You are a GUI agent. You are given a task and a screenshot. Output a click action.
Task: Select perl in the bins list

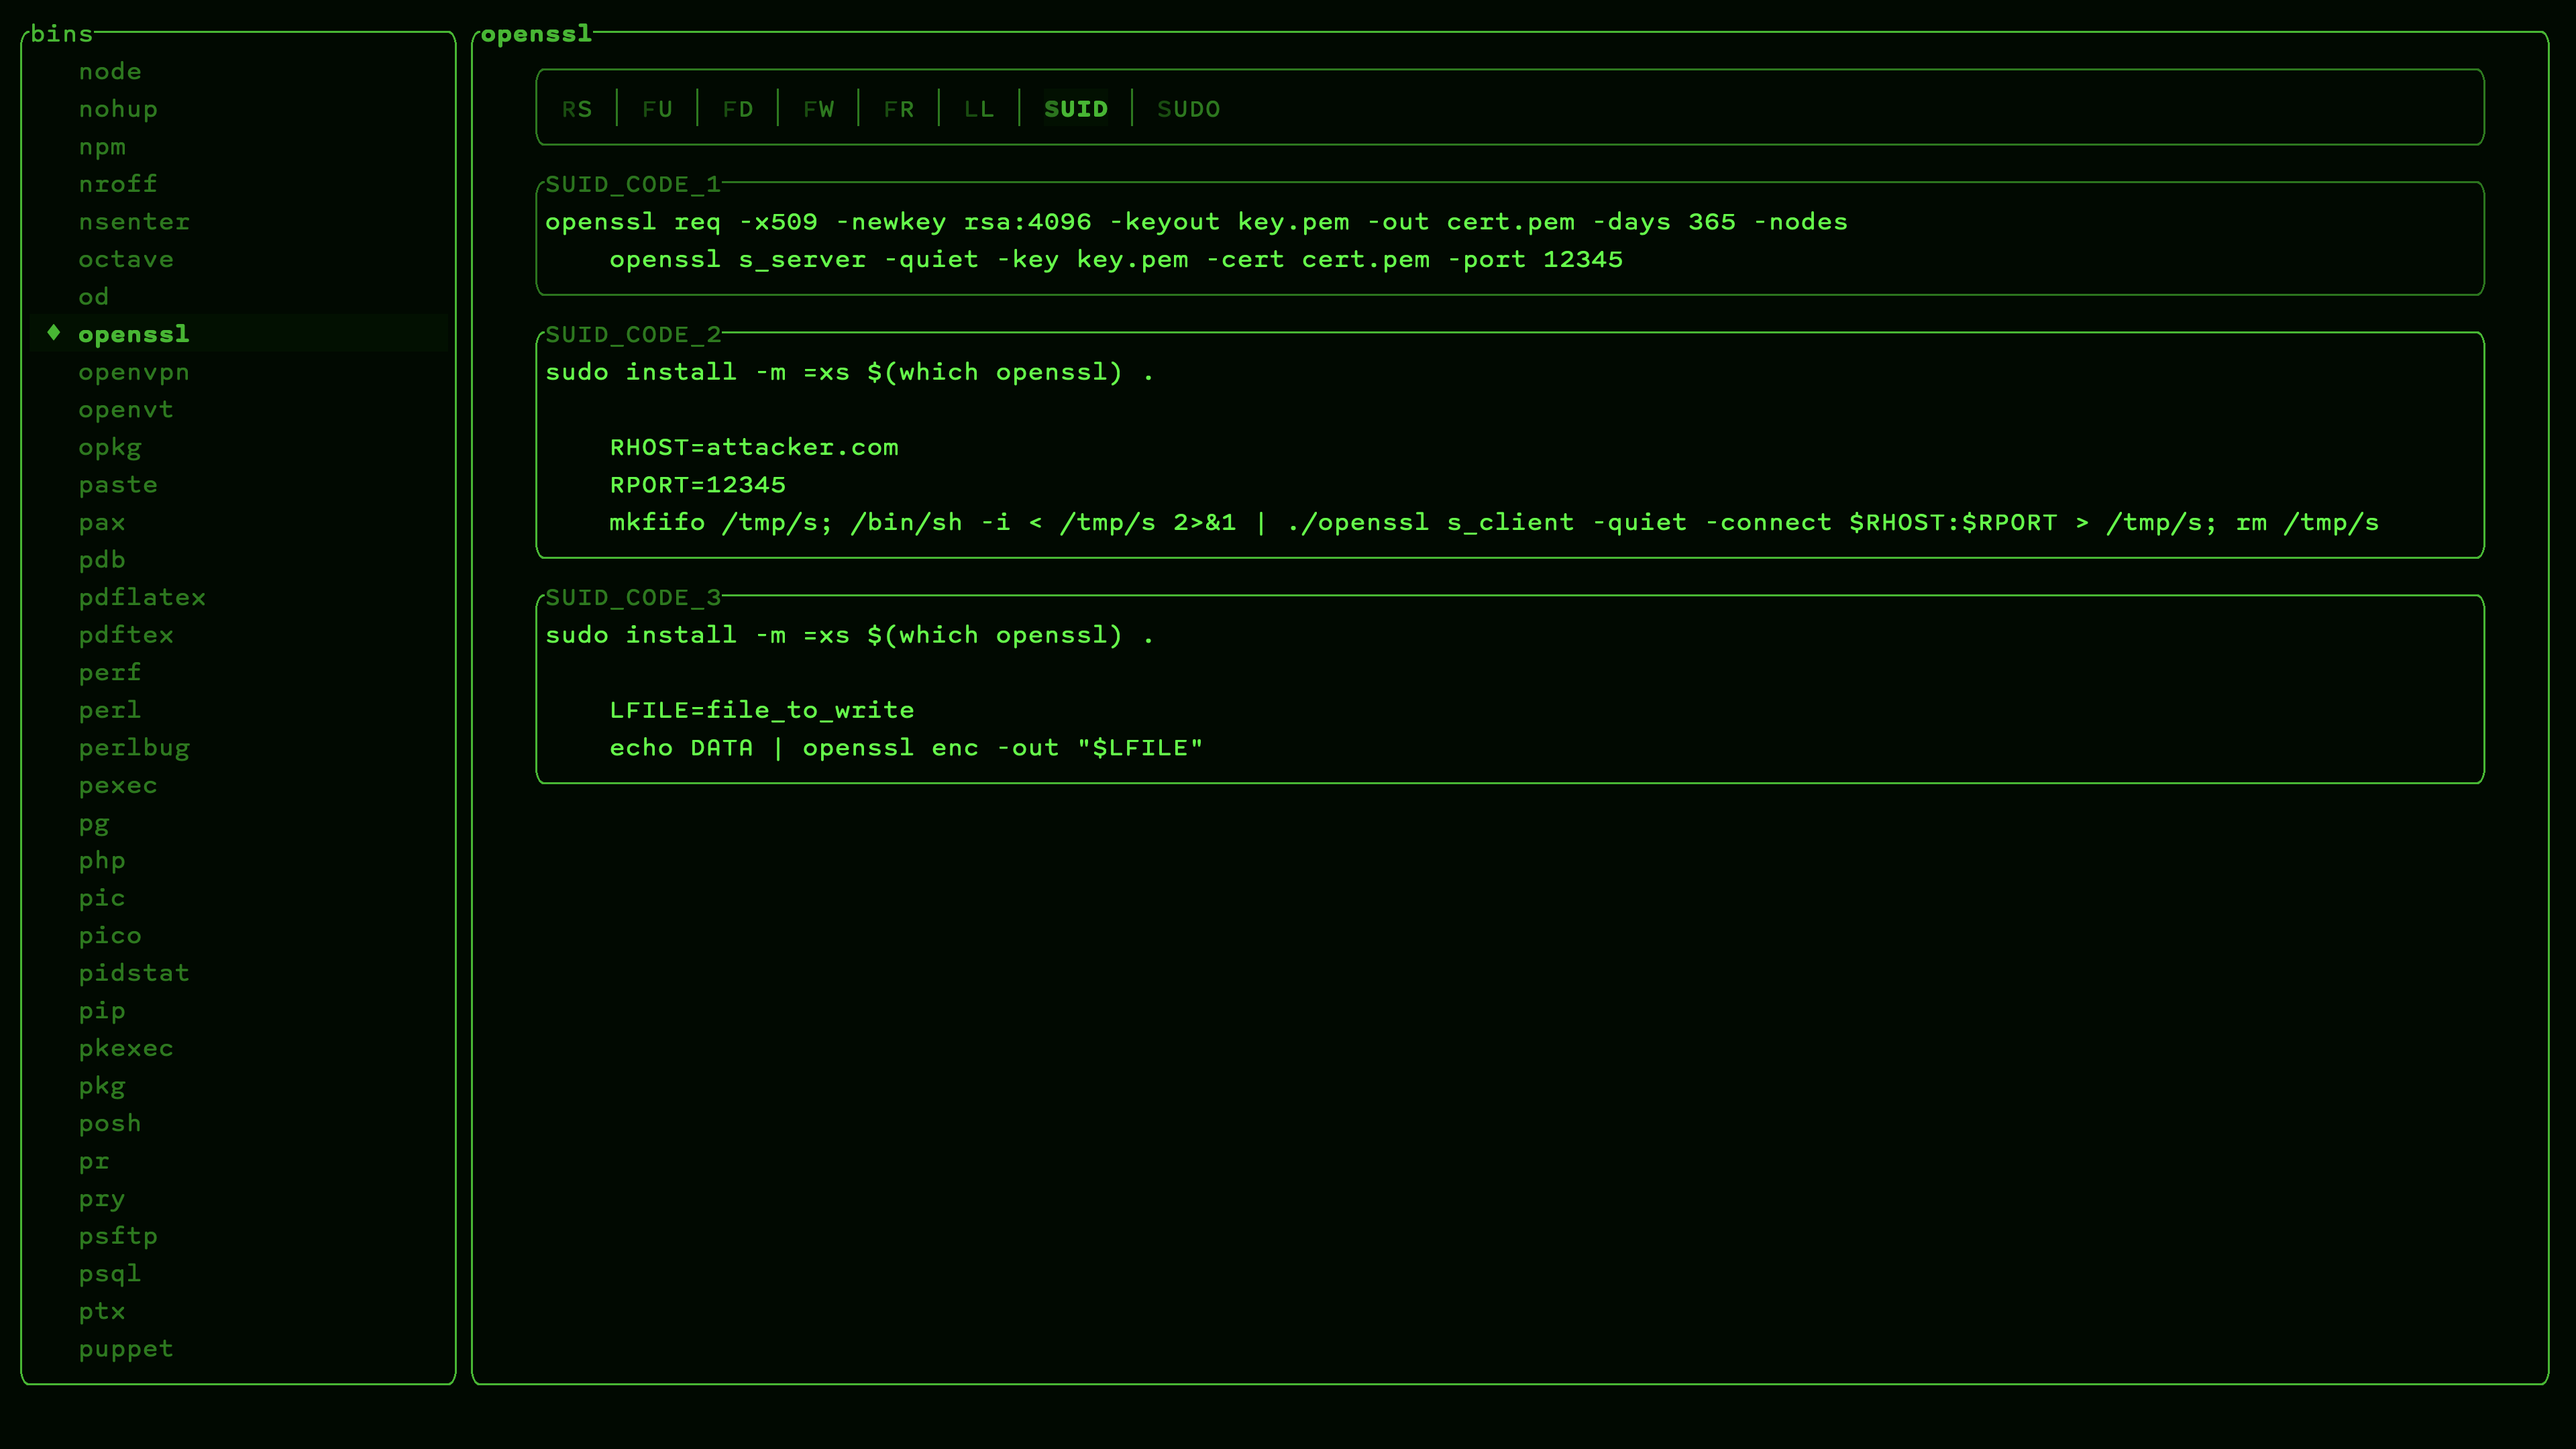(110, 710)
